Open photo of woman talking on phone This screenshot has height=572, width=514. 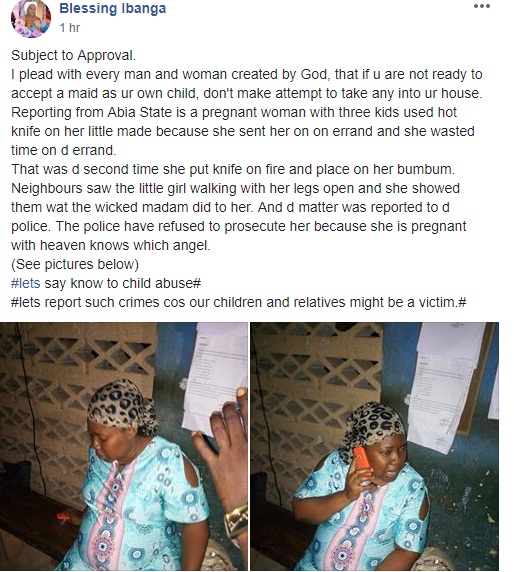(x=375, y=447)
